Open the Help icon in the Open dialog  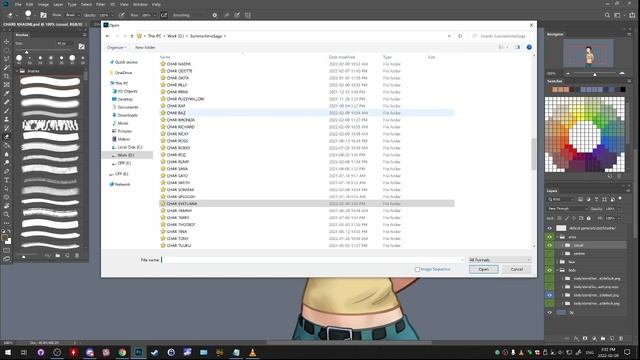529,47
